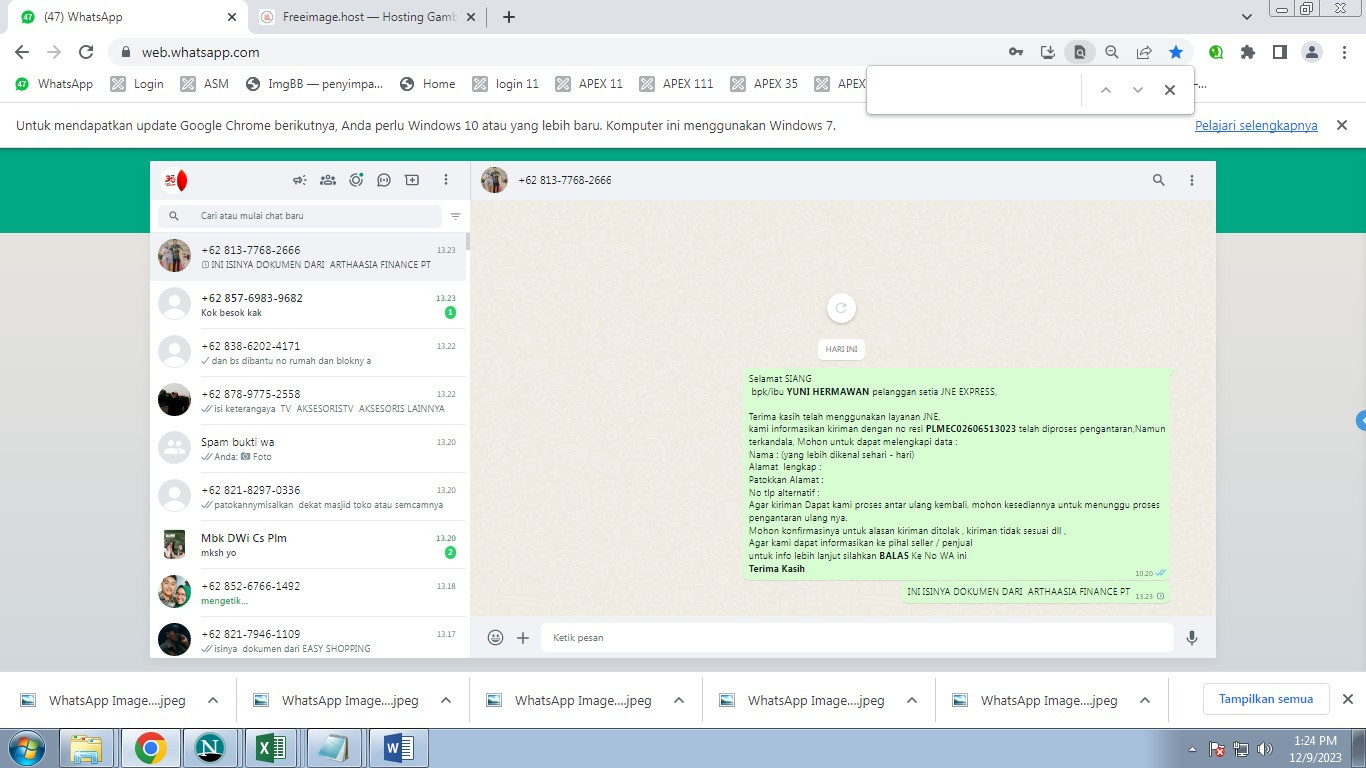This screenshot has height=768, width=1366.
Task: Open the emoji picker in message bar
Action: 495,637
